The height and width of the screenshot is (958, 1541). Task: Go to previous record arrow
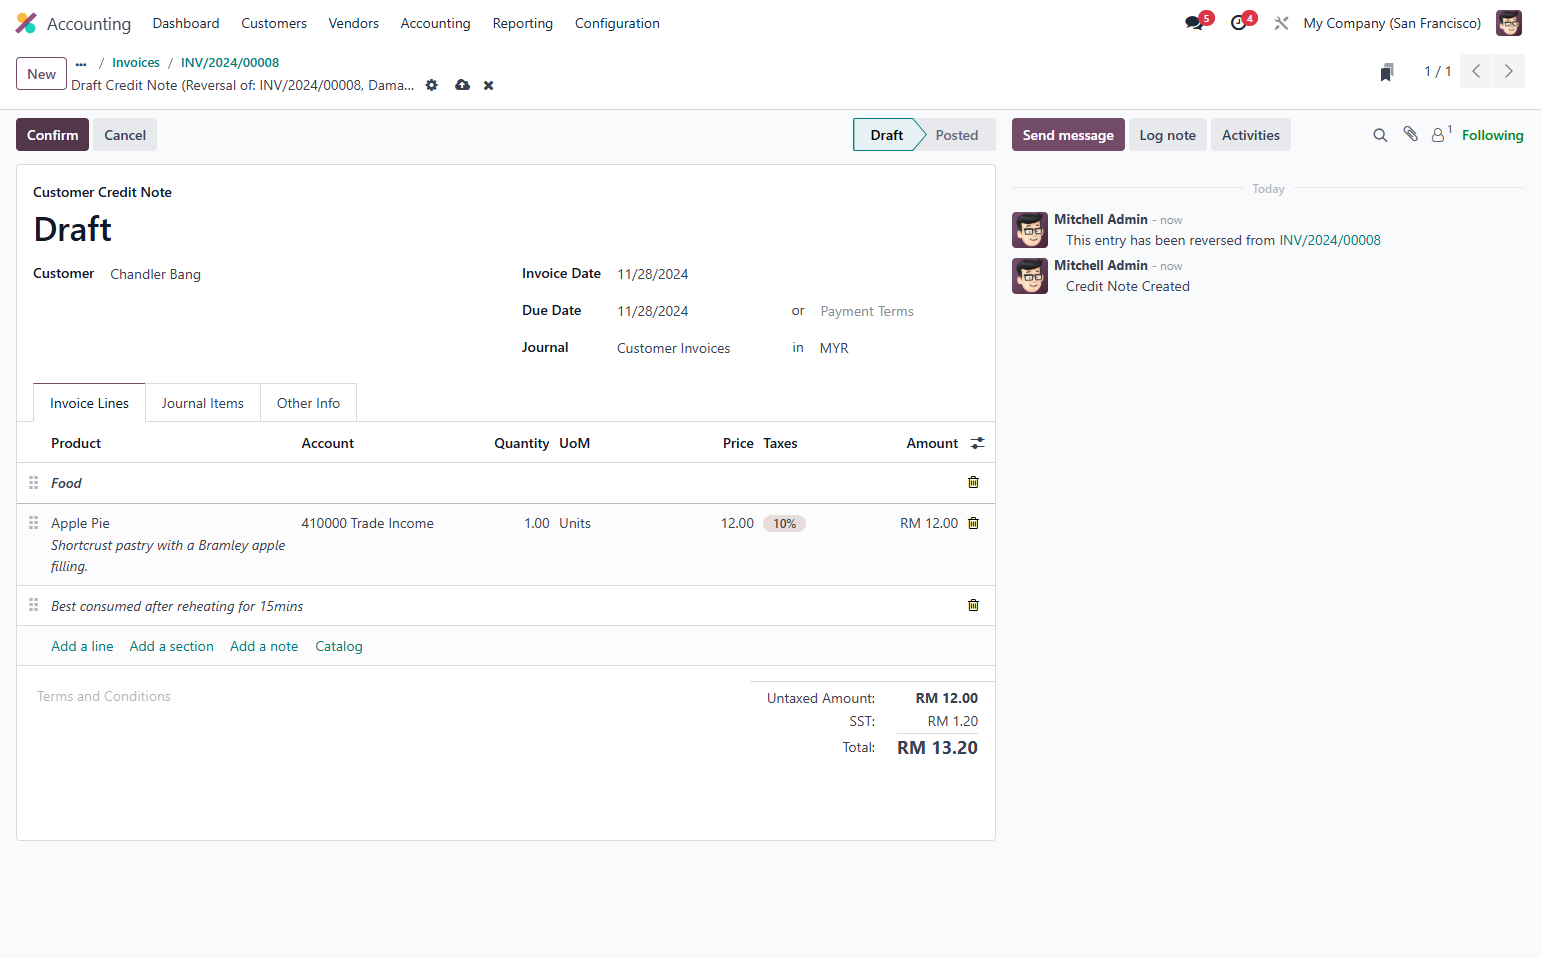(x=1476, y=71)
